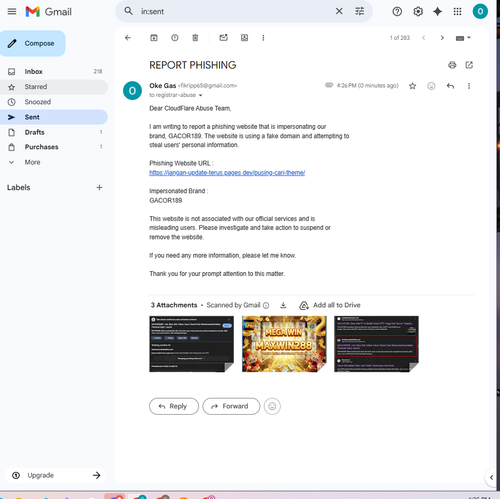This screenshot has width=500, height=499.
Task: Archive this email
Action: [x=154, y=38]
